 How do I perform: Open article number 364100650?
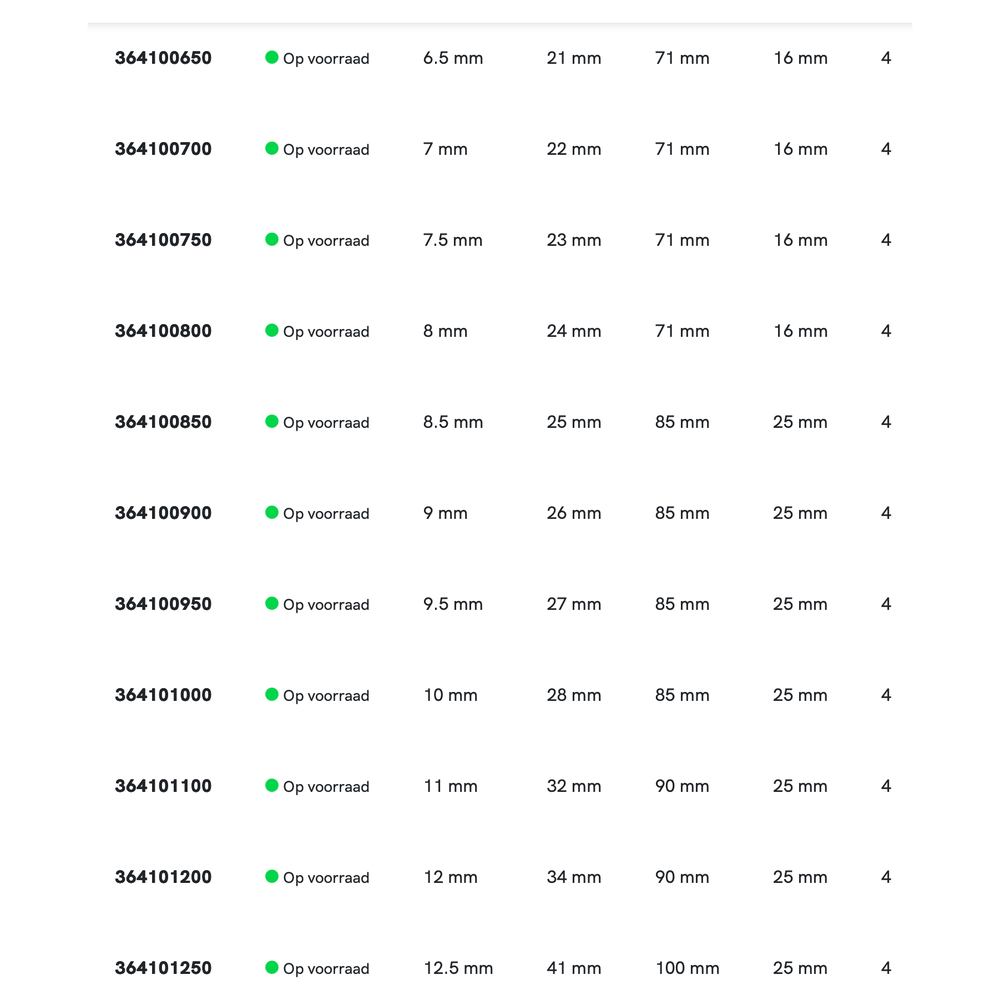[163, 58]
